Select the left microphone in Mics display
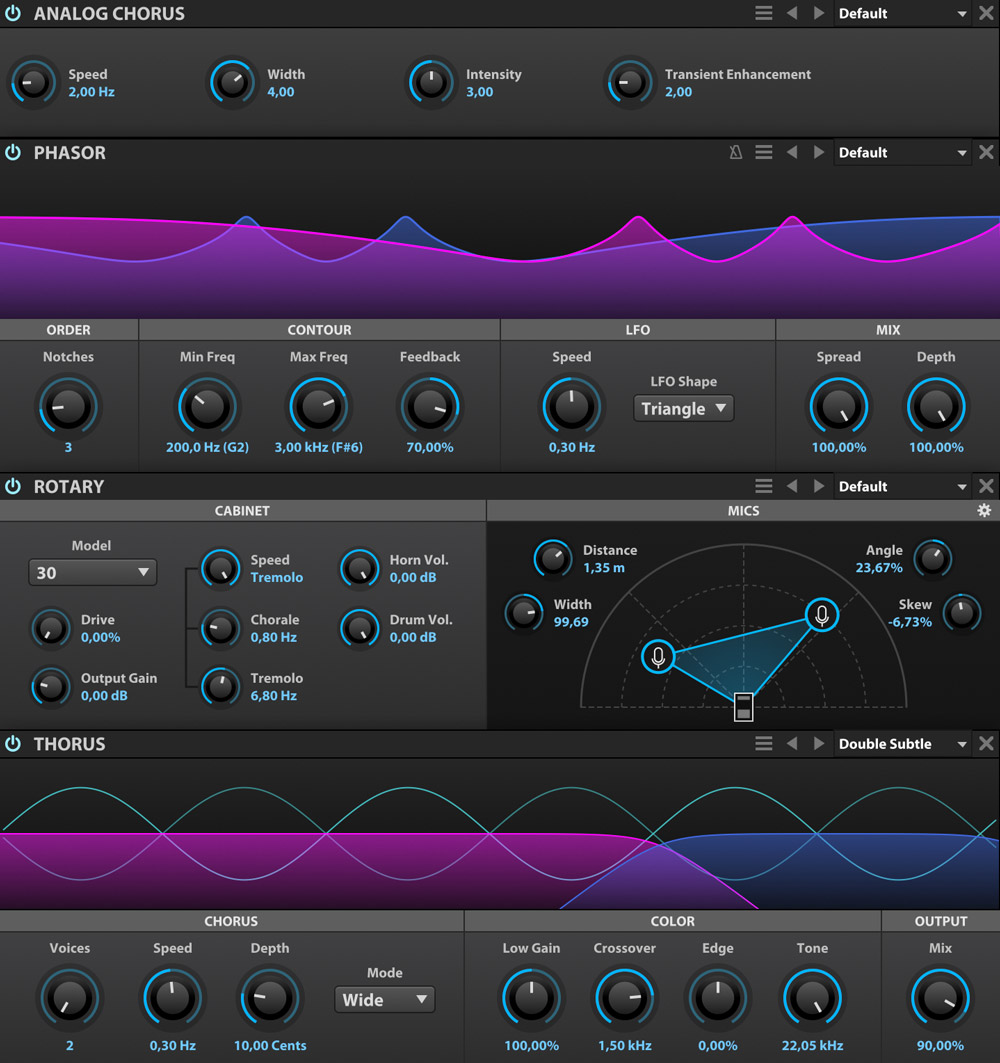The image size is (1000, 1063). [658, 656]
